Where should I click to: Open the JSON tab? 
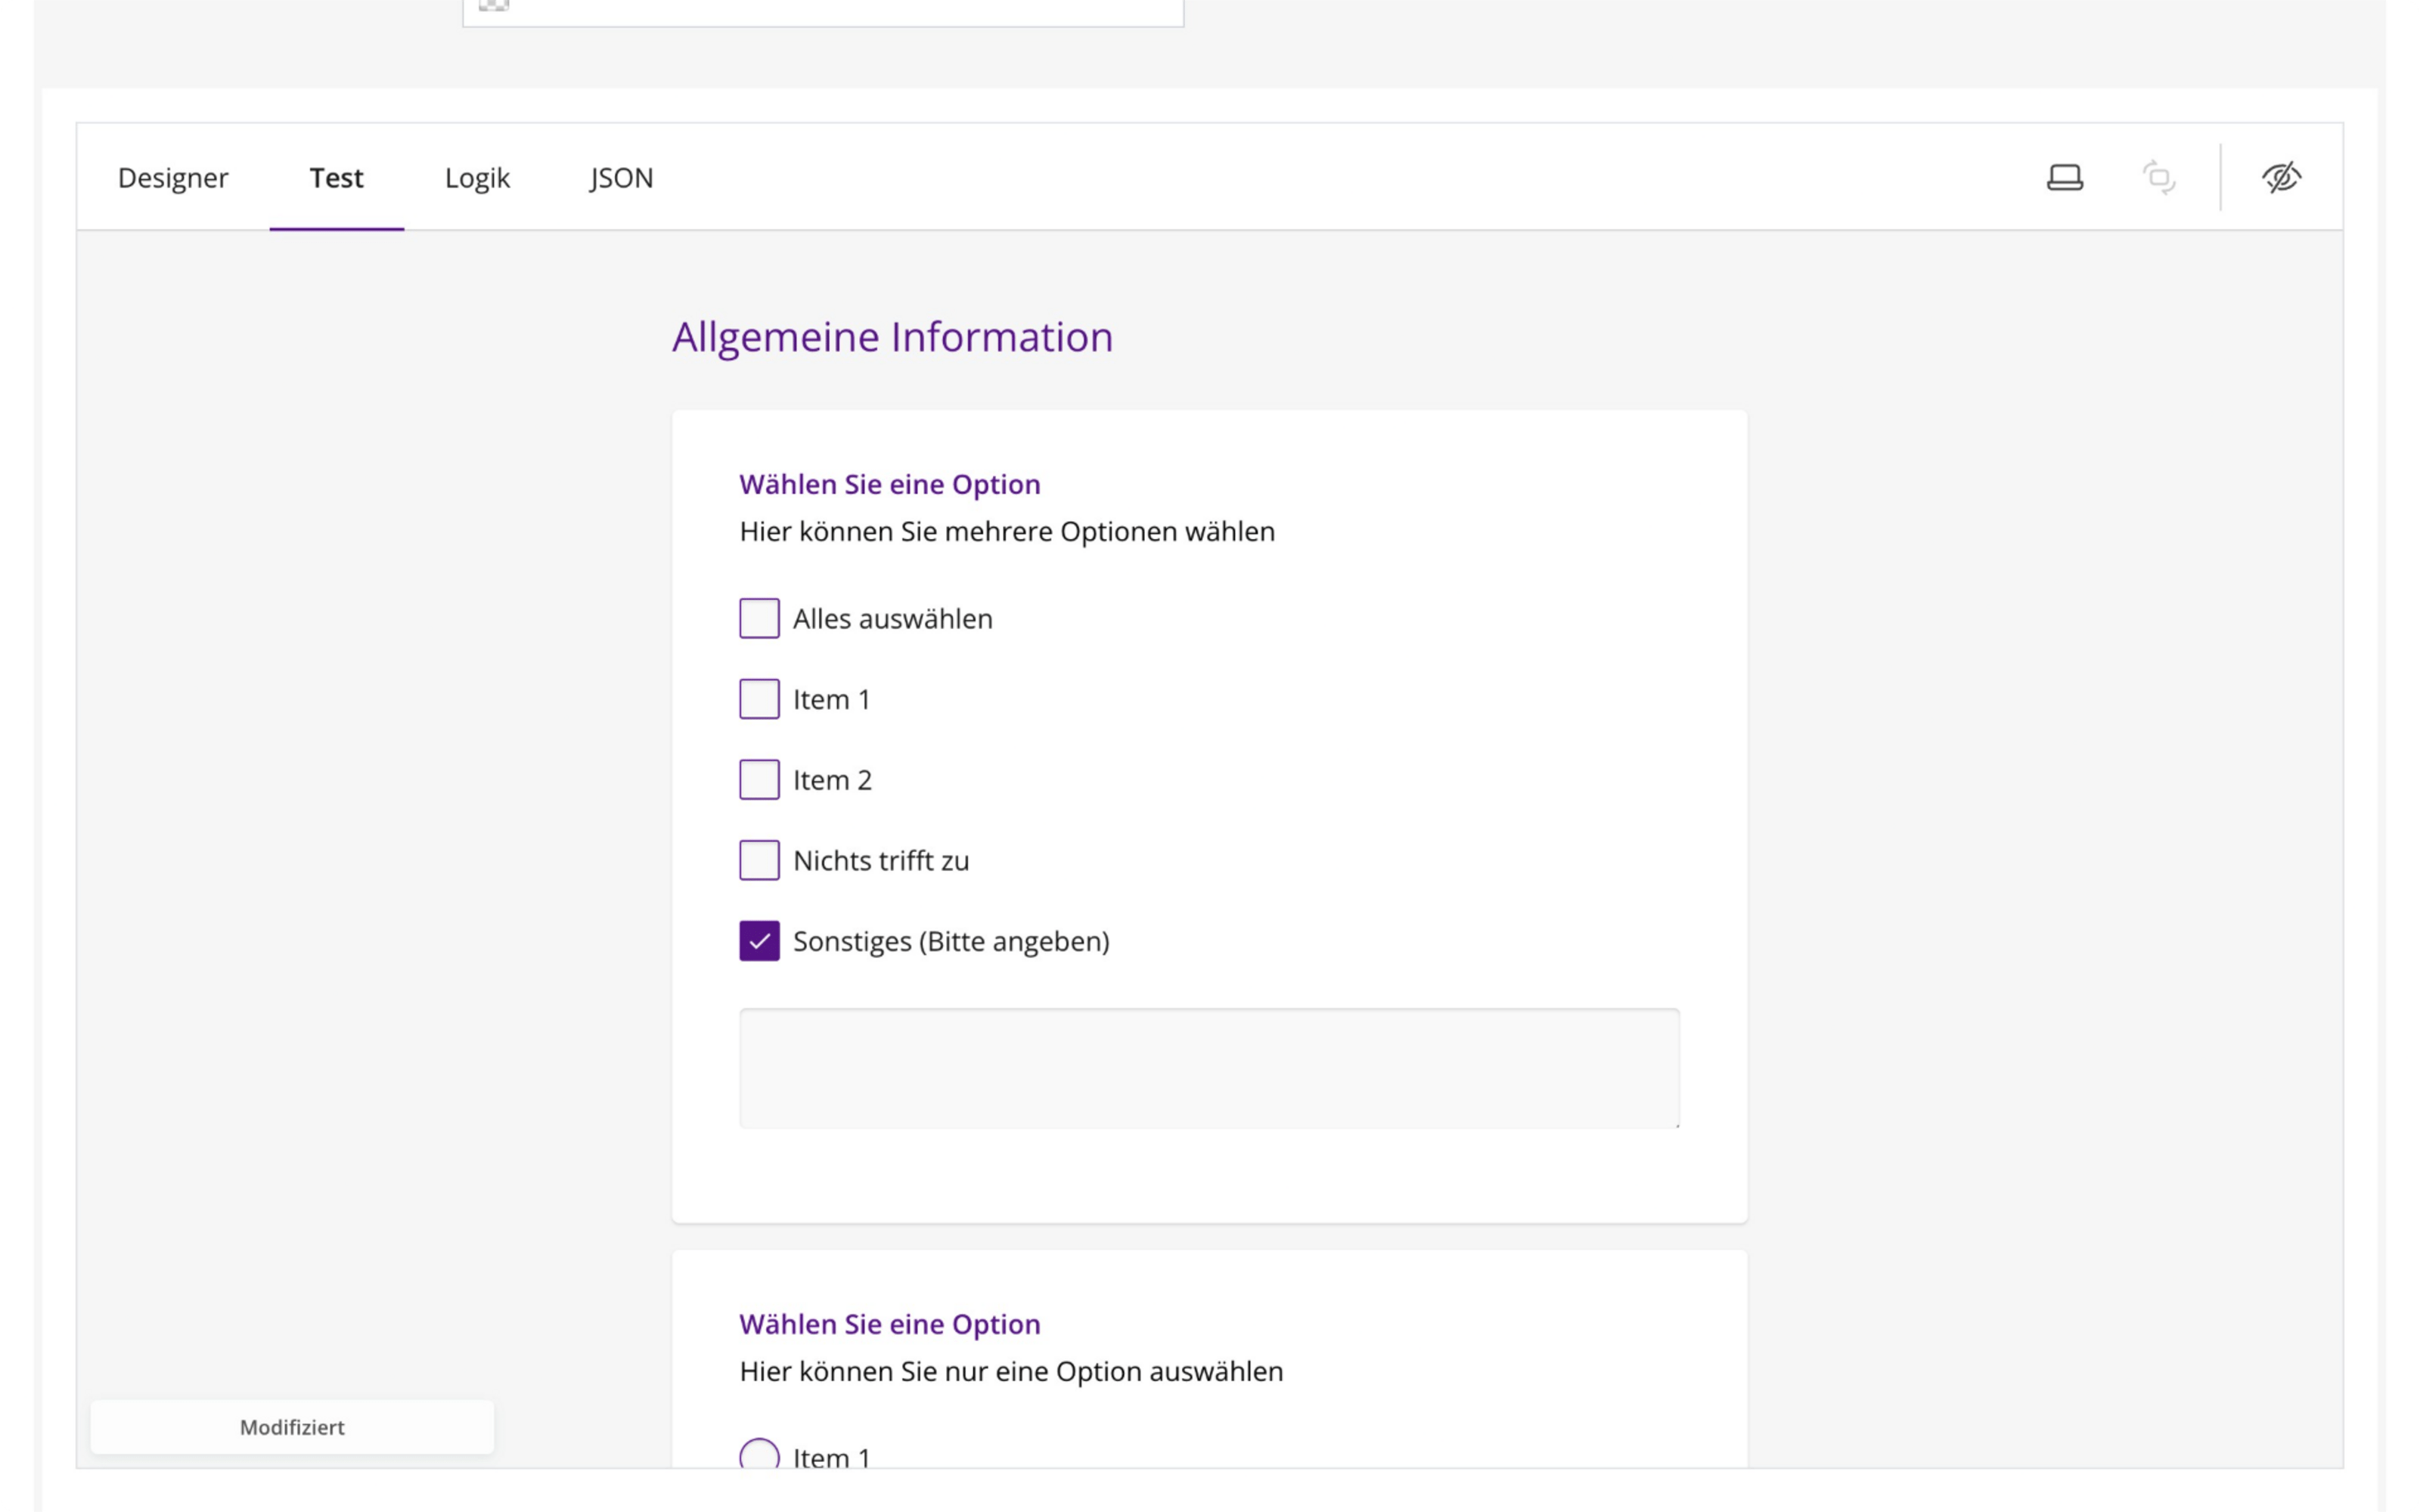tap(621, 178)
